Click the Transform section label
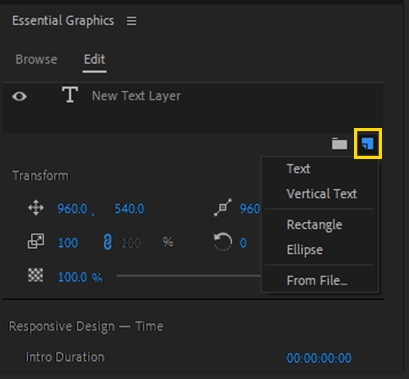This screenshot has height=379, width=409. [40, 176]
